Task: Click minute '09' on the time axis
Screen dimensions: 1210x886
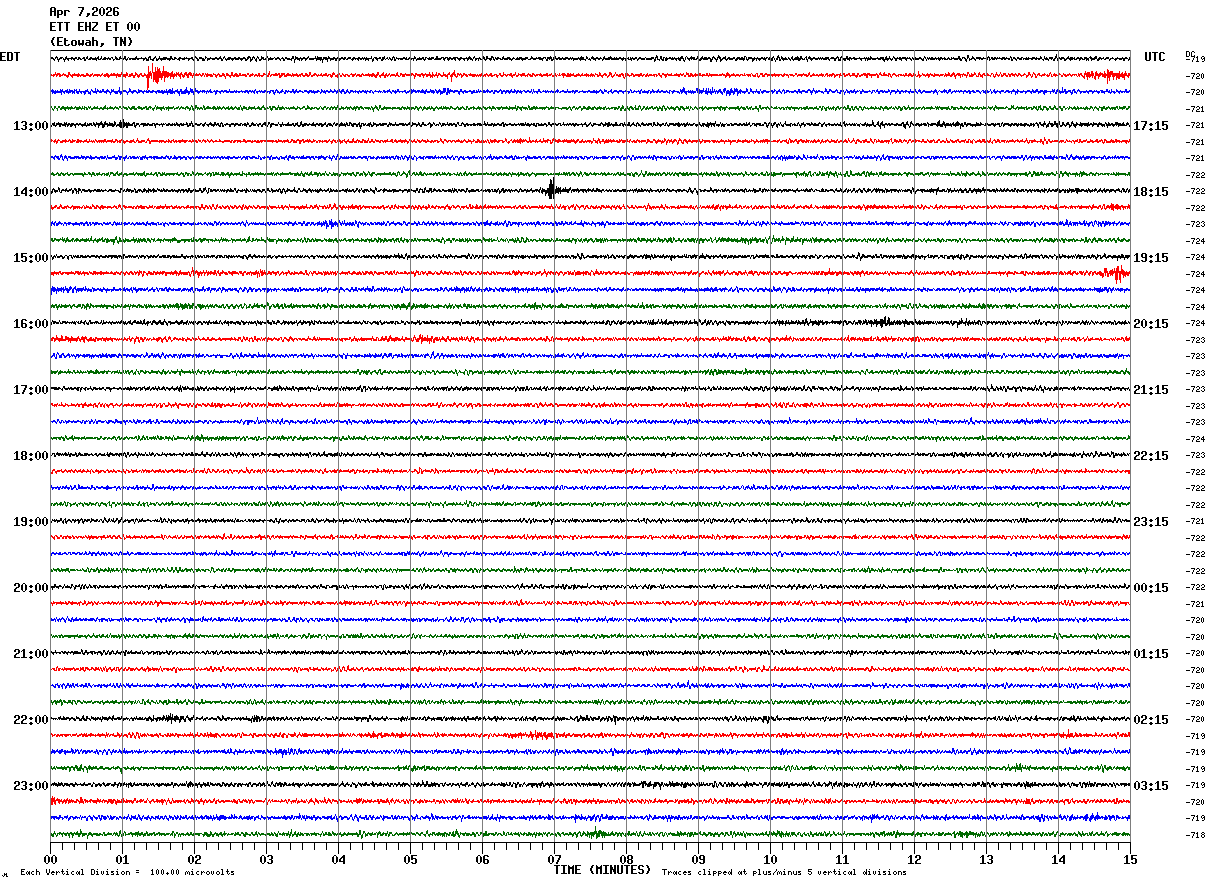Action: coord(698,859)
